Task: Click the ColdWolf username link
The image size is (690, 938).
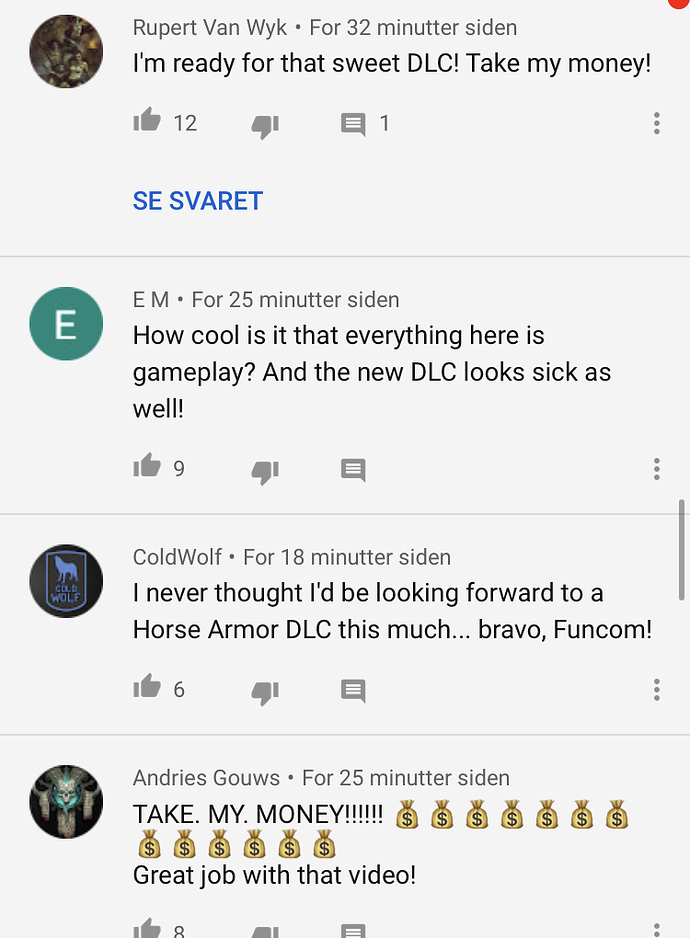Action: (x=177, y=557)
